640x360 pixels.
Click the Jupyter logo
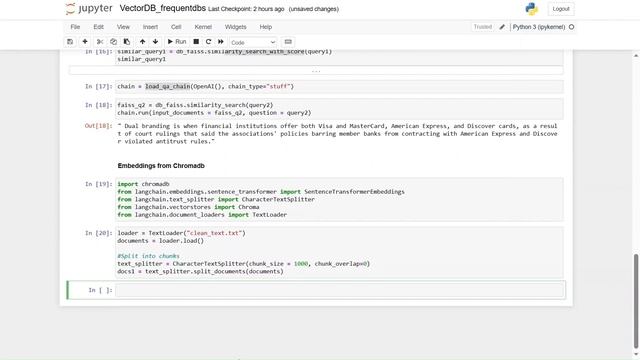[x=89, y=9]
